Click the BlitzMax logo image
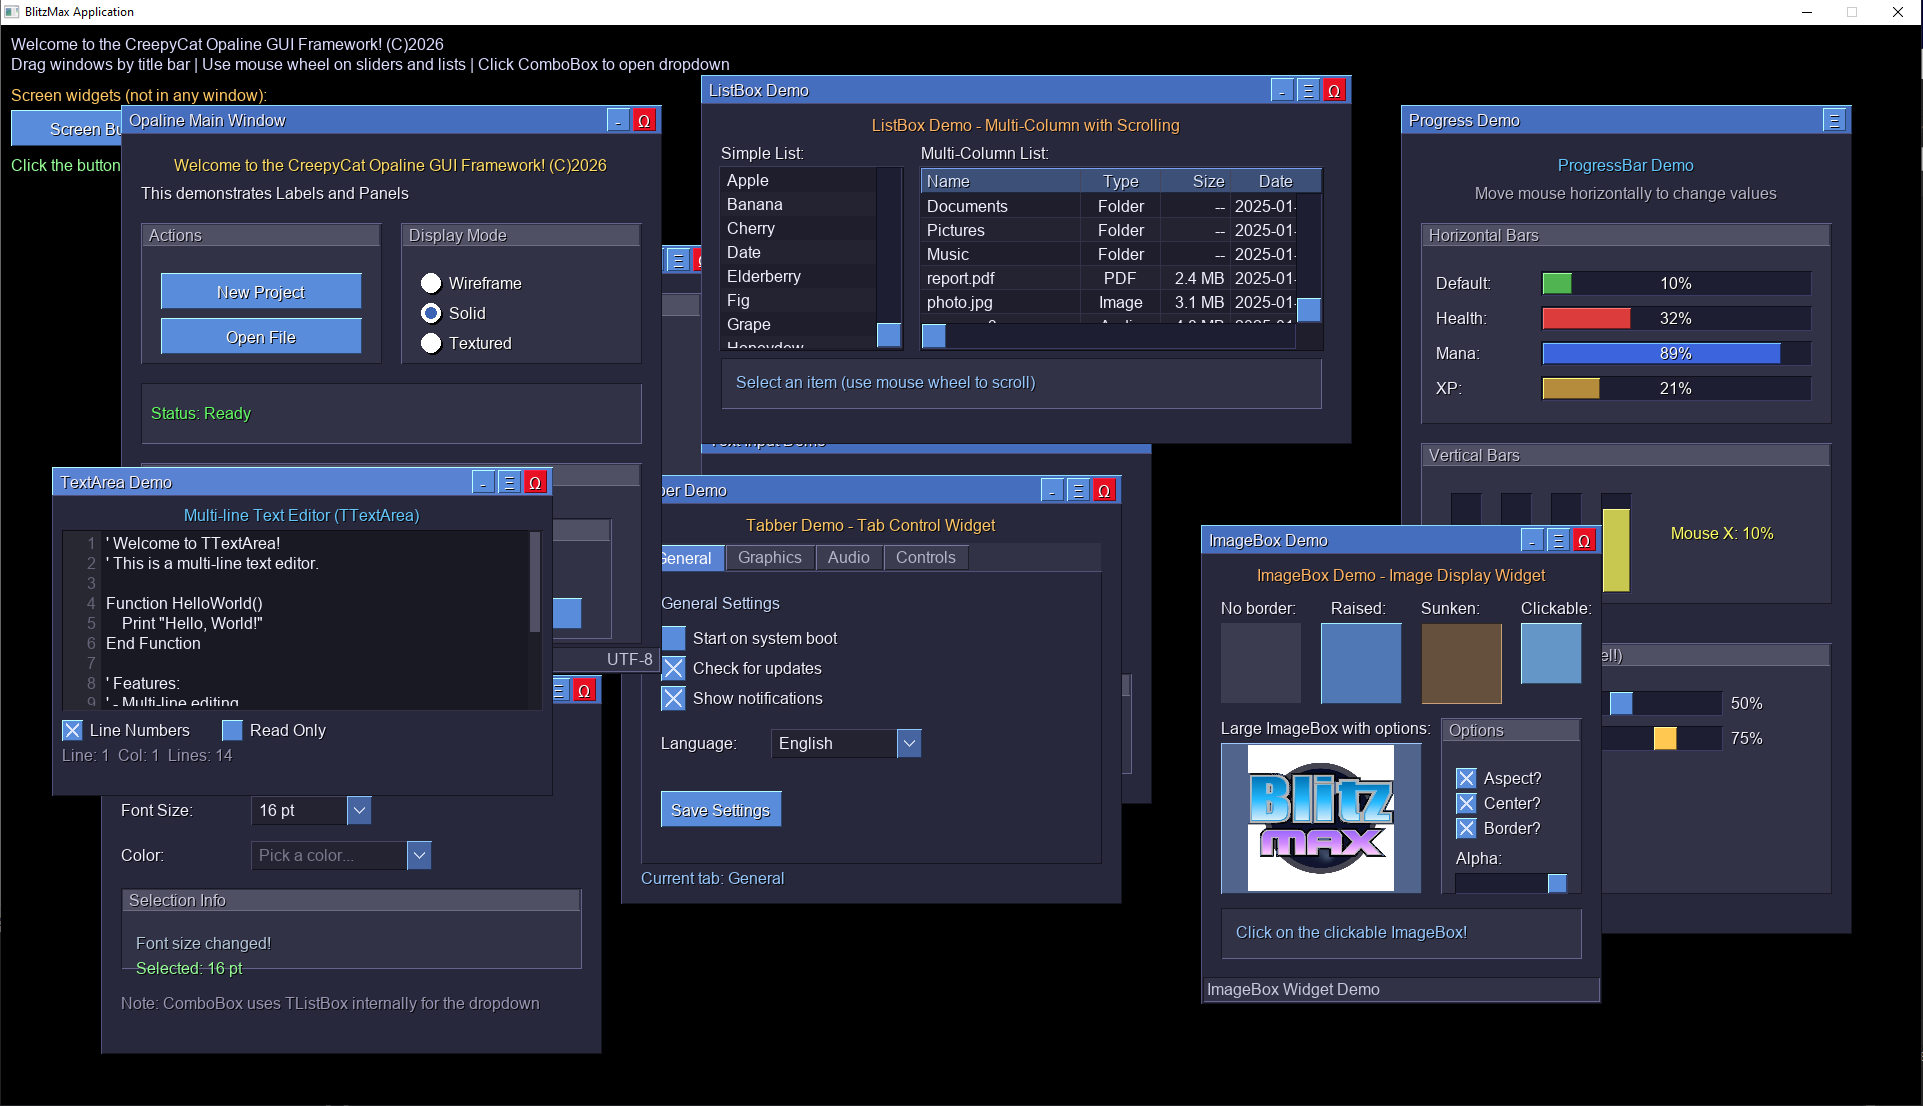The height and width of the screenshot is (1106, 1923). point(1320,817)
